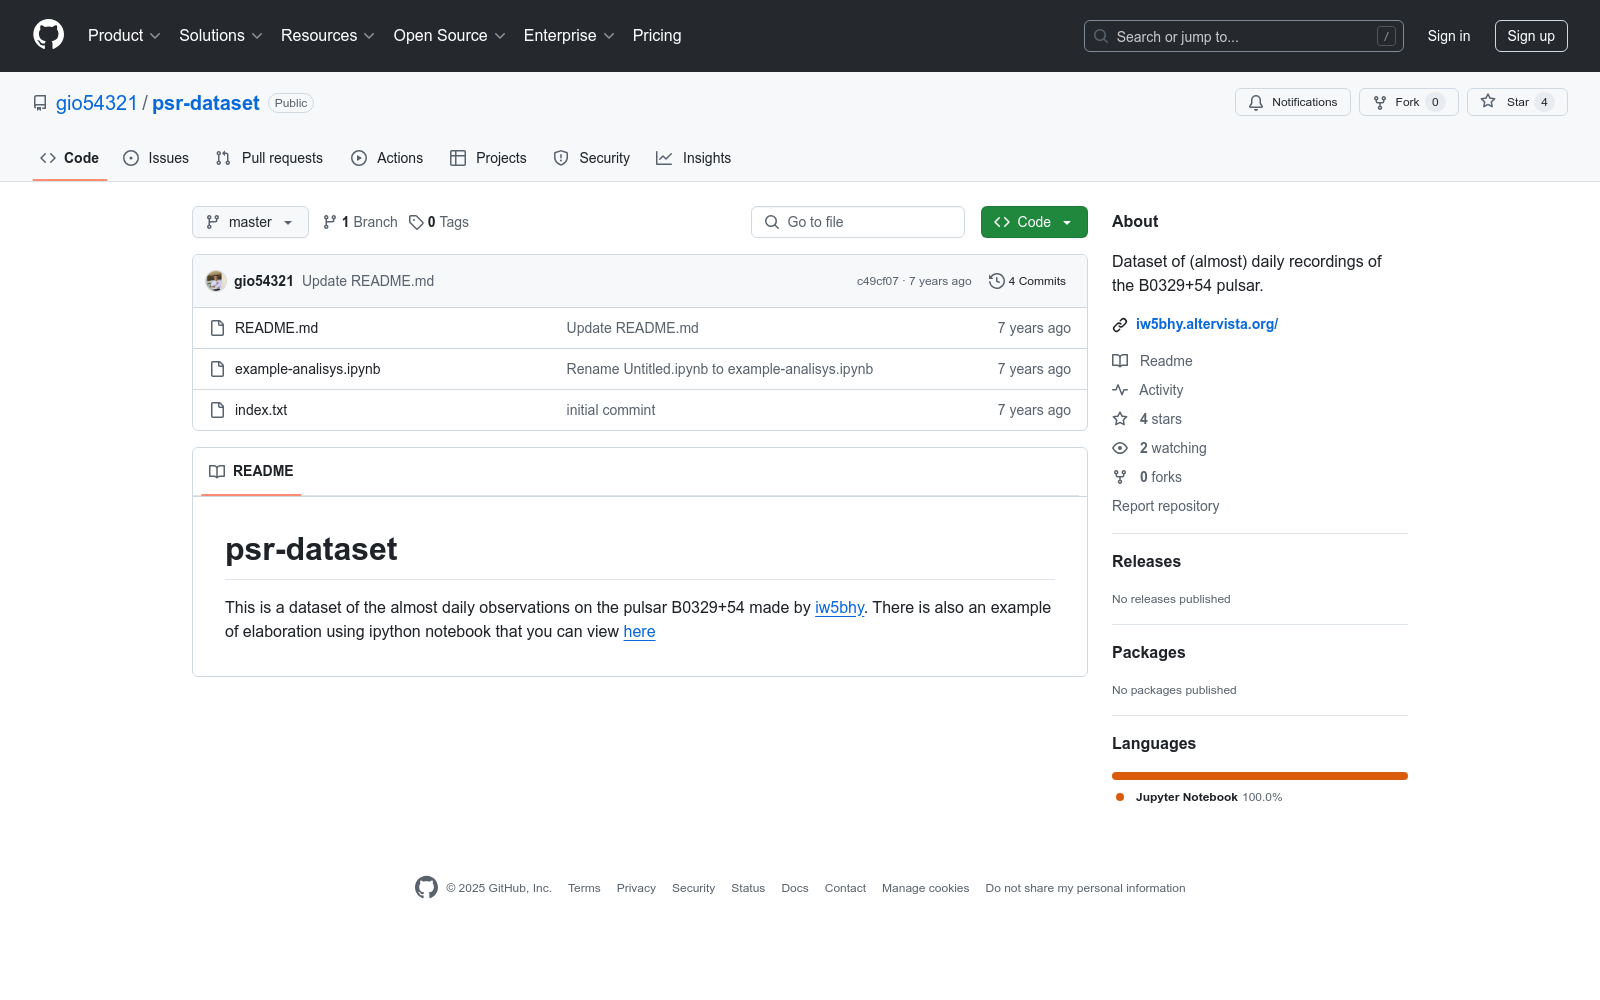View the 0 forks list
Image resolution: width=1600 pixels, height=1000 pixels.
(1148, 477)
